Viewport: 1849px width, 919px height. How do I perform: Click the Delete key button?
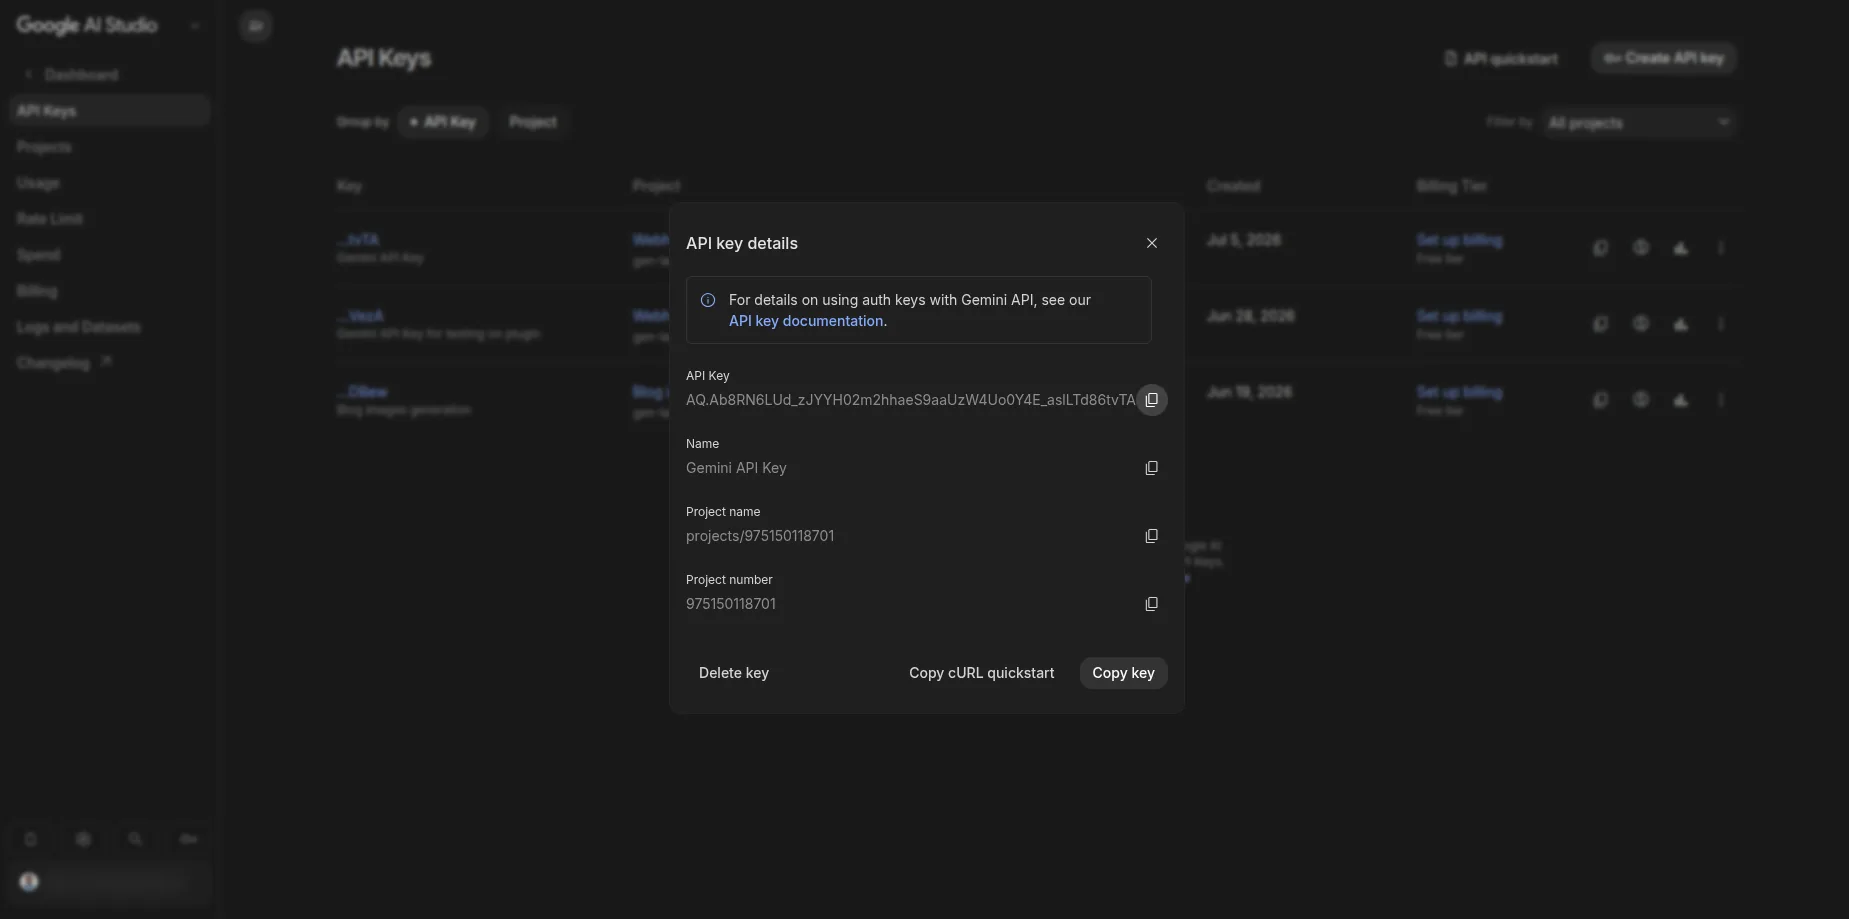[734, 673]
